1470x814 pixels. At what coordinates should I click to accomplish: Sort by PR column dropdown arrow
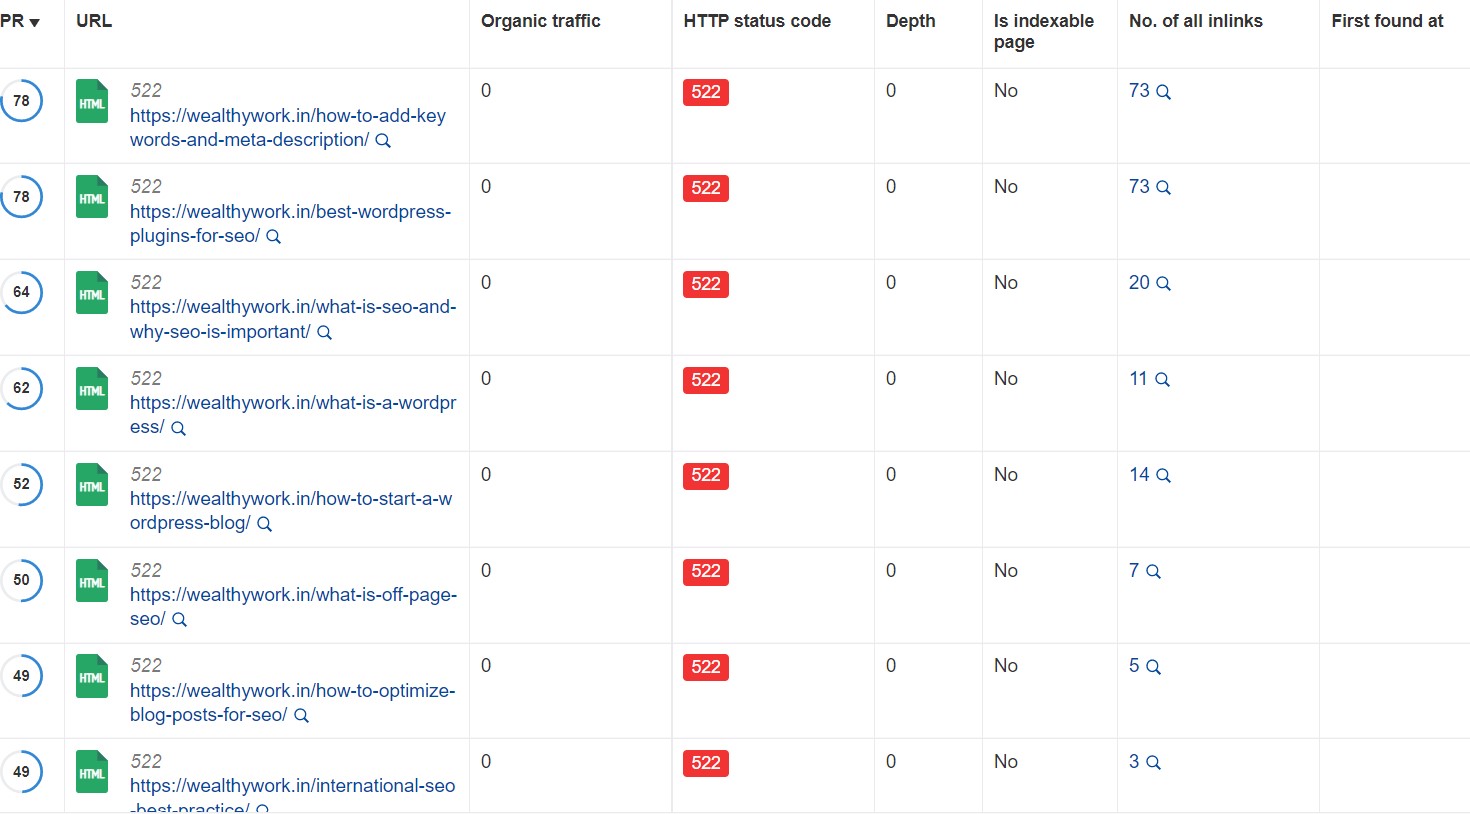[35, 22]
